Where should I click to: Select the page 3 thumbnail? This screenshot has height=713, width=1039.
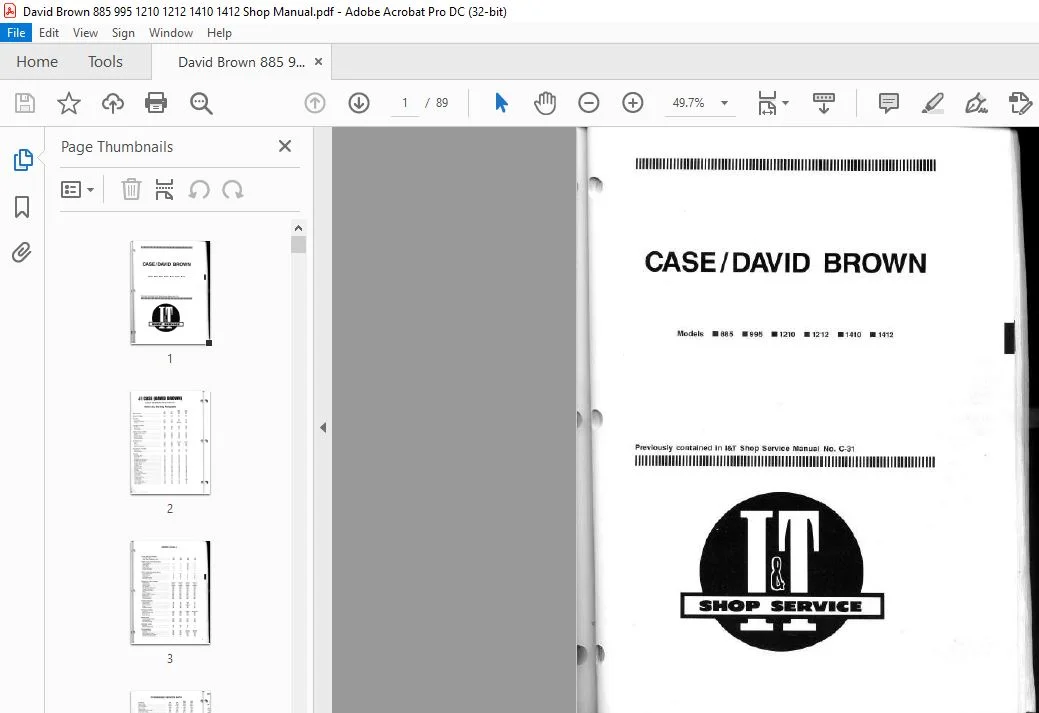(x=170, y=592)
